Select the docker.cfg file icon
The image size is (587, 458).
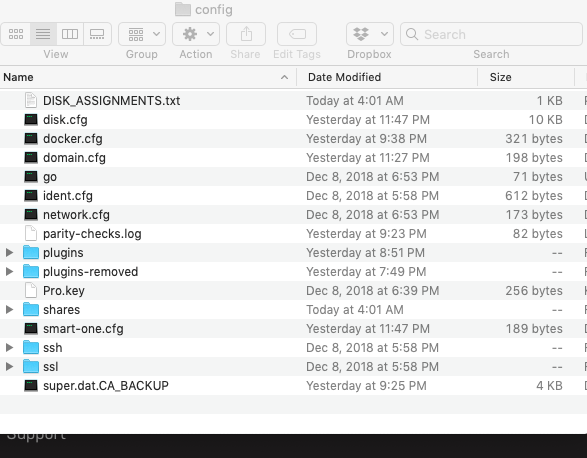31,139
